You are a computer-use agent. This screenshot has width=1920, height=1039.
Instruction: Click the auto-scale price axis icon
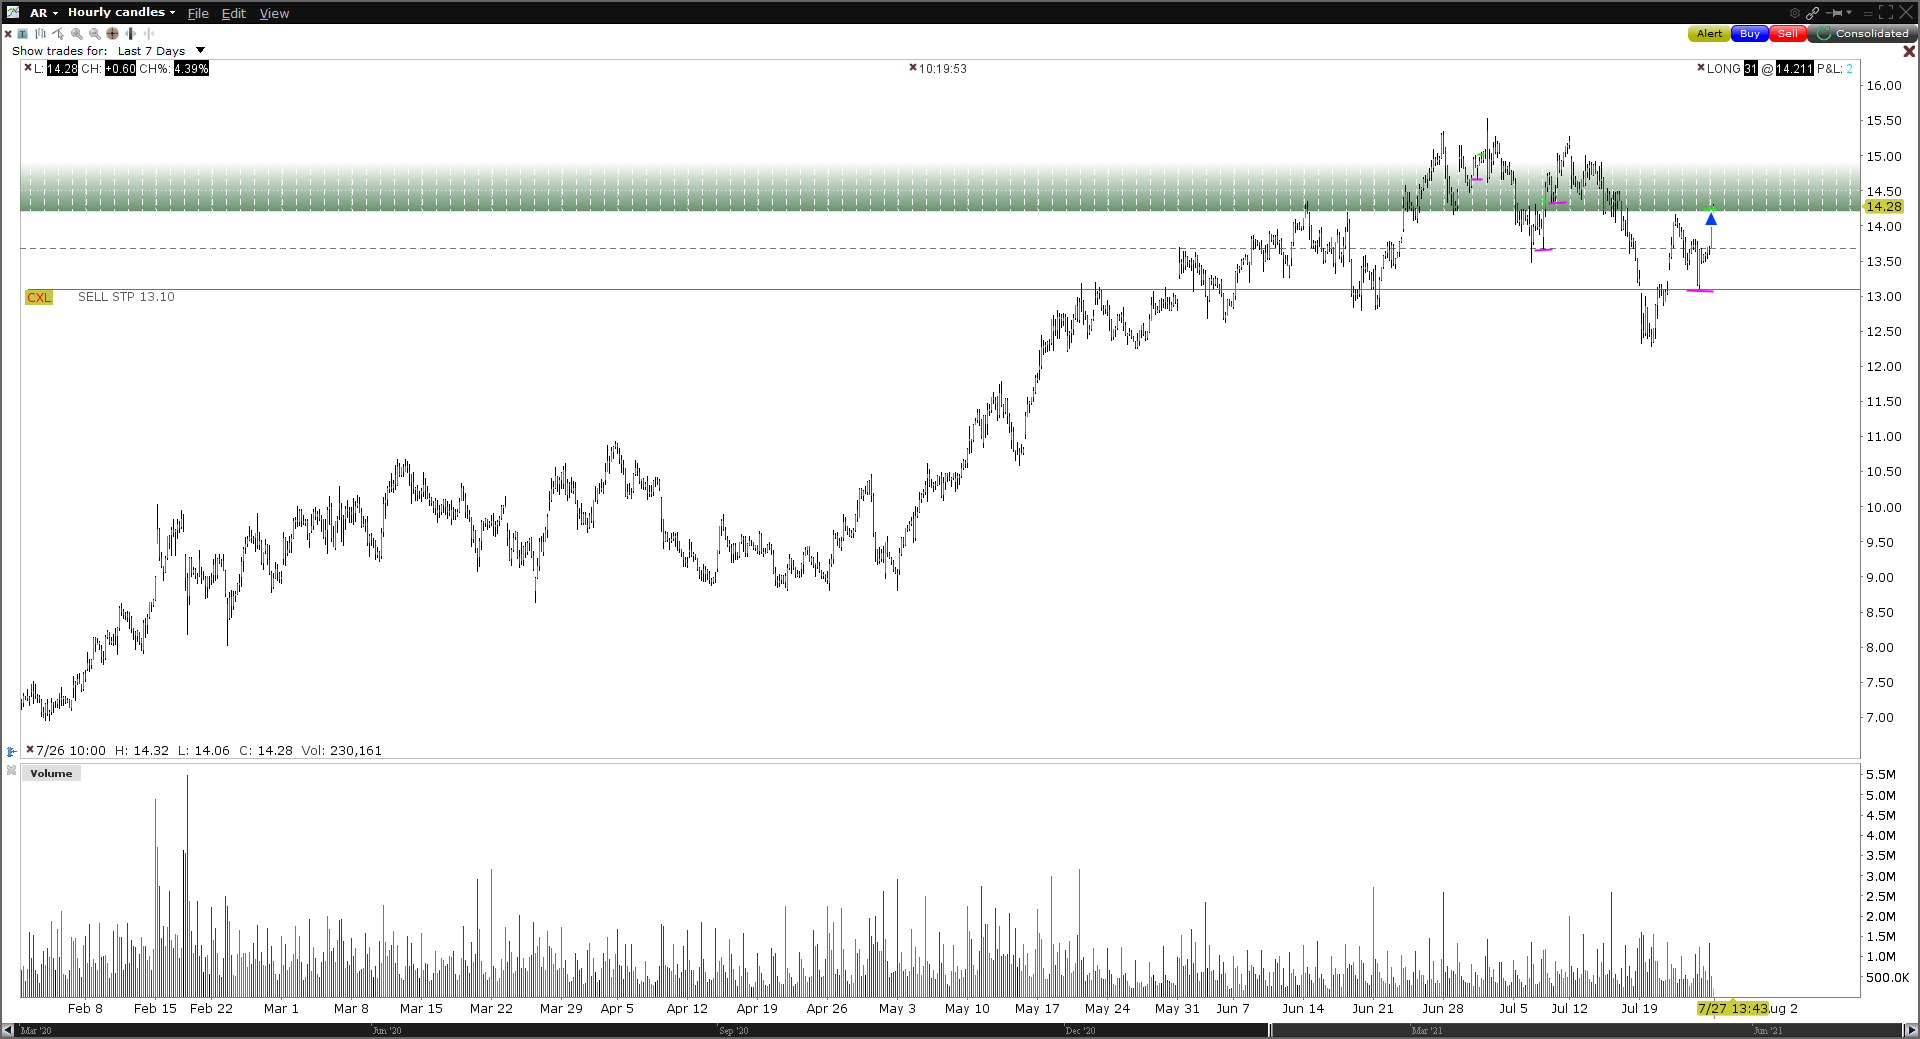(x=11, y=751)
